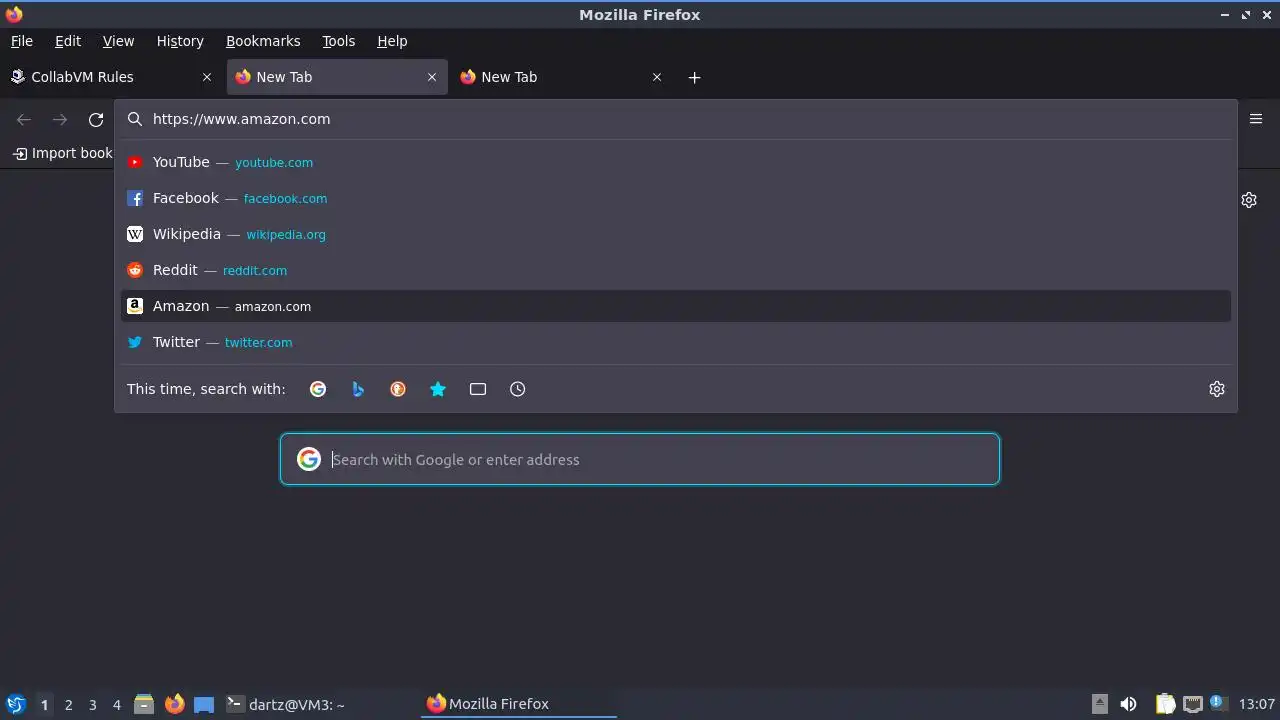The image size is (1280, 720).
Task: Select the YouTube suggestion
Action: (676, 162)
